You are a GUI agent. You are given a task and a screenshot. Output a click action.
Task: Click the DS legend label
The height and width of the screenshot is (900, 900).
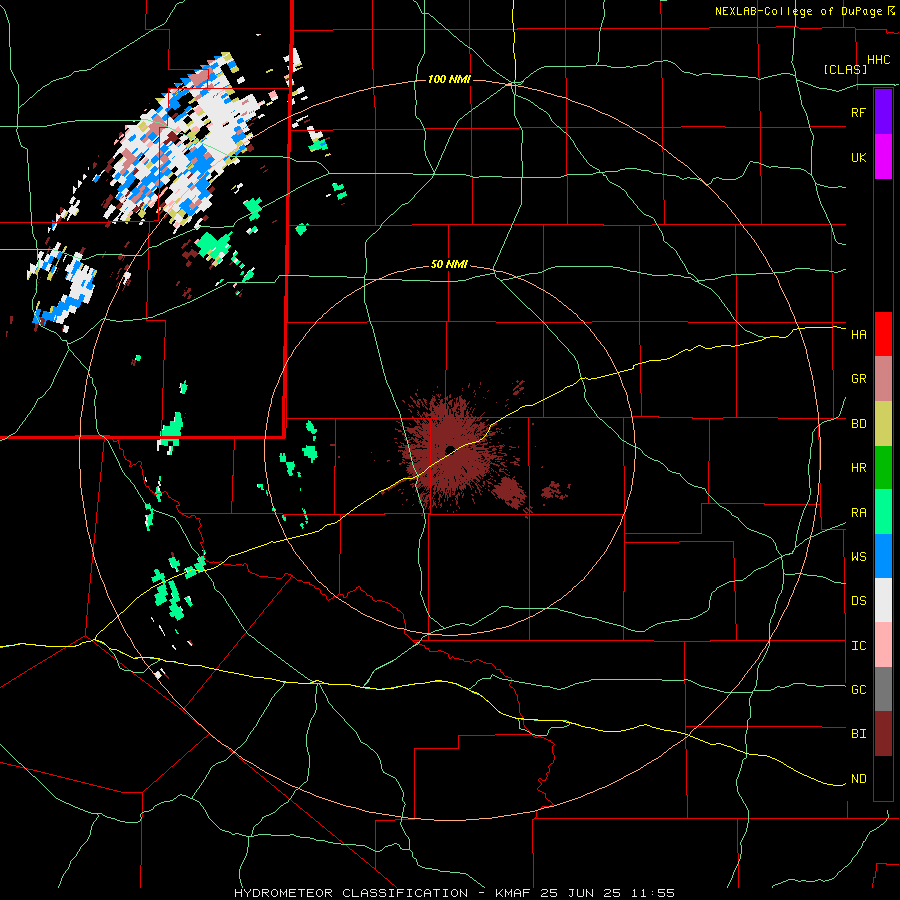point(859,601)
